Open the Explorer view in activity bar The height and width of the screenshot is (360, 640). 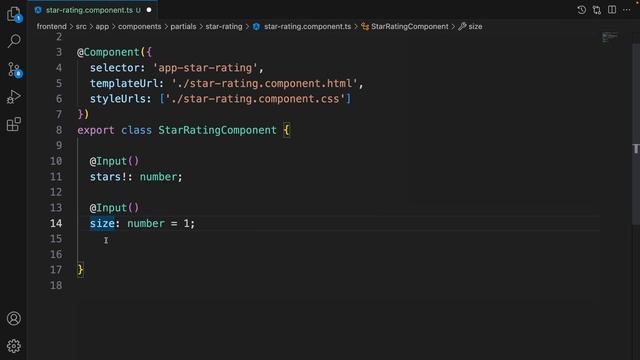(14, 14)
